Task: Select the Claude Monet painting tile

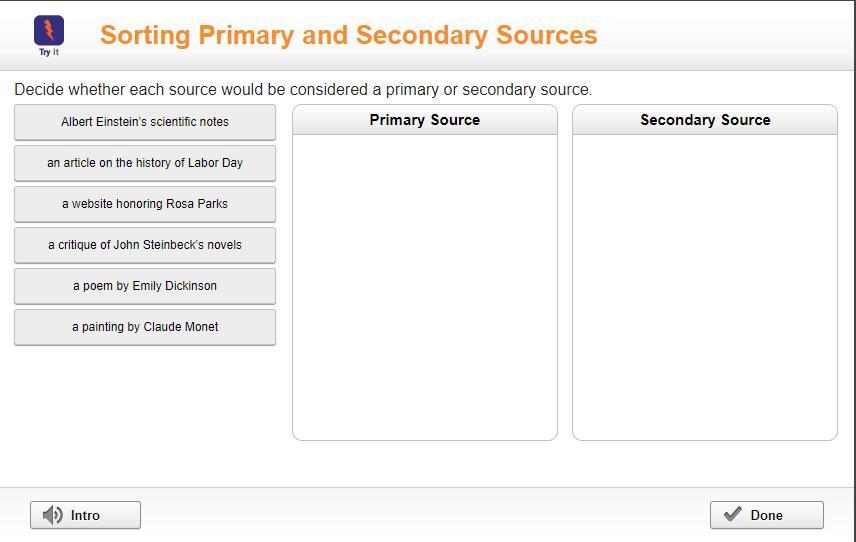Action: click(x=145, y=327)
